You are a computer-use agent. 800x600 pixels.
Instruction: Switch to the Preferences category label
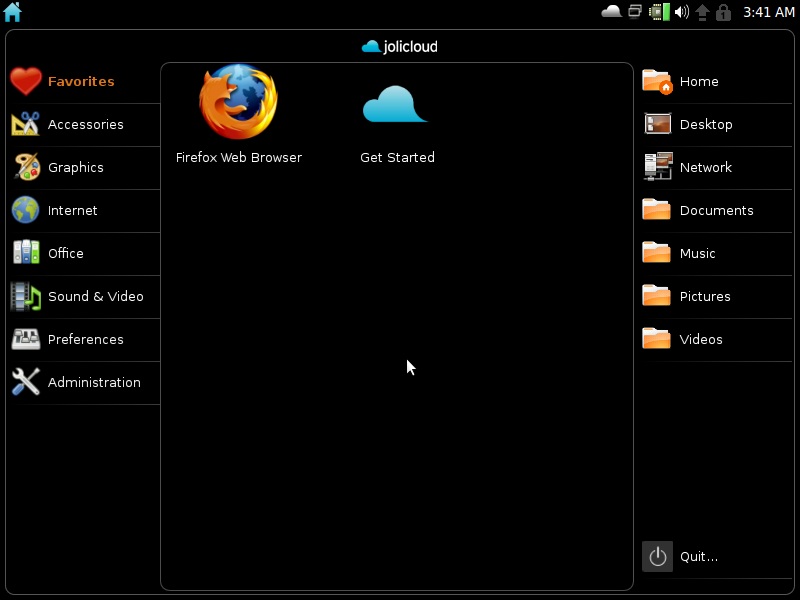[x=86, y=339]
